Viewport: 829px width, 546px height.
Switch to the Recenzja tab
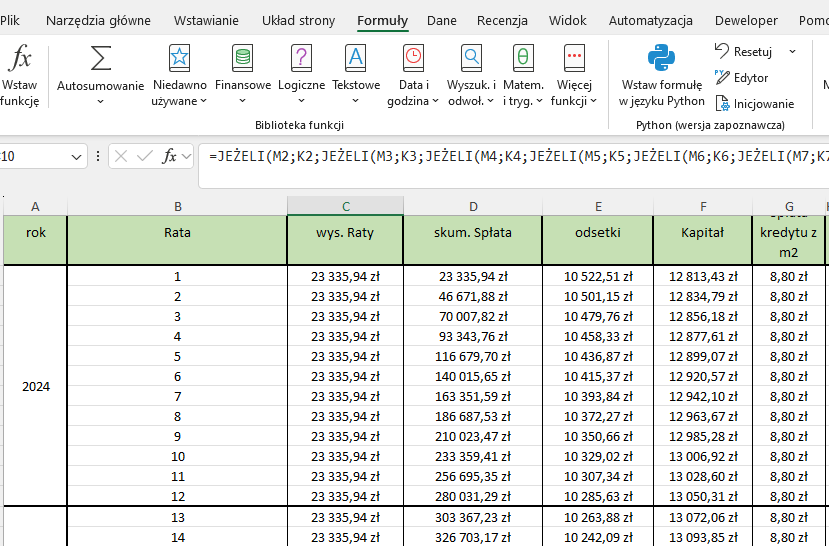[x=502, y=21]
